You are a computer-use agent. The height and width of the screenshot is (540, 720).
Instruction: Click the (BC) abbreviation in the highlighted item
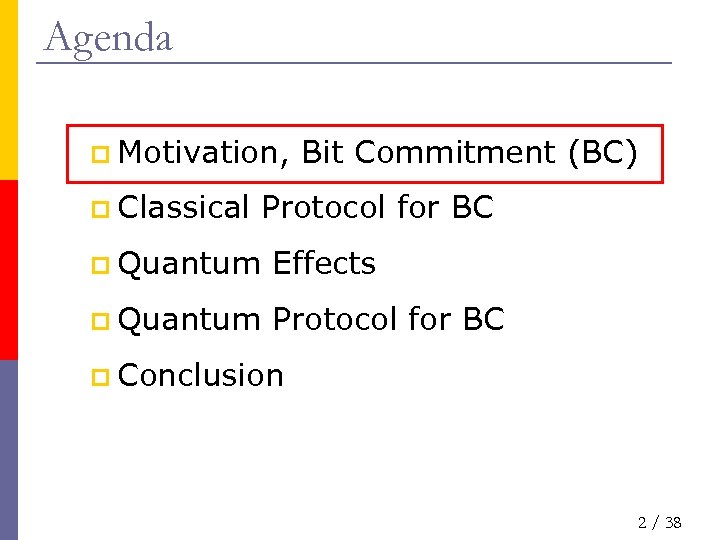tap(601, 153)
